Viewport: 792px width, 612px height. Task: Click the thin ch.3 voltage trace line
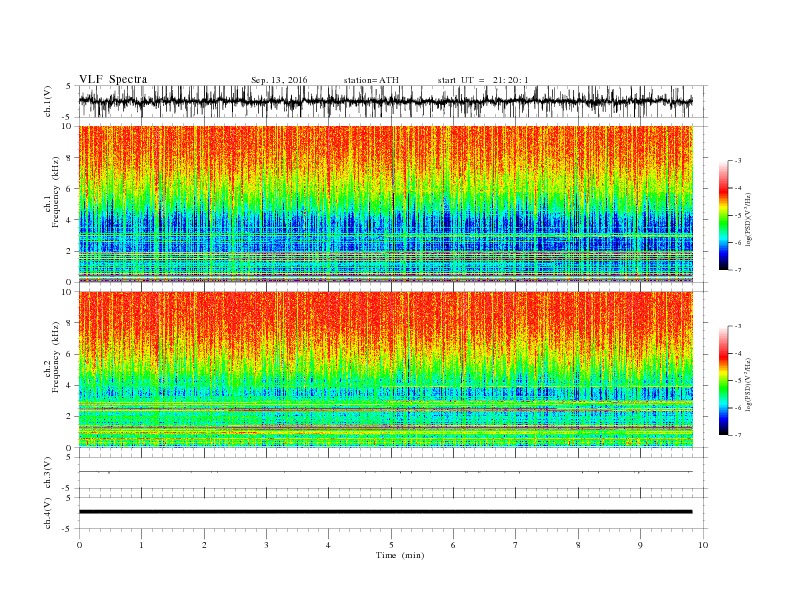point(385,472)
